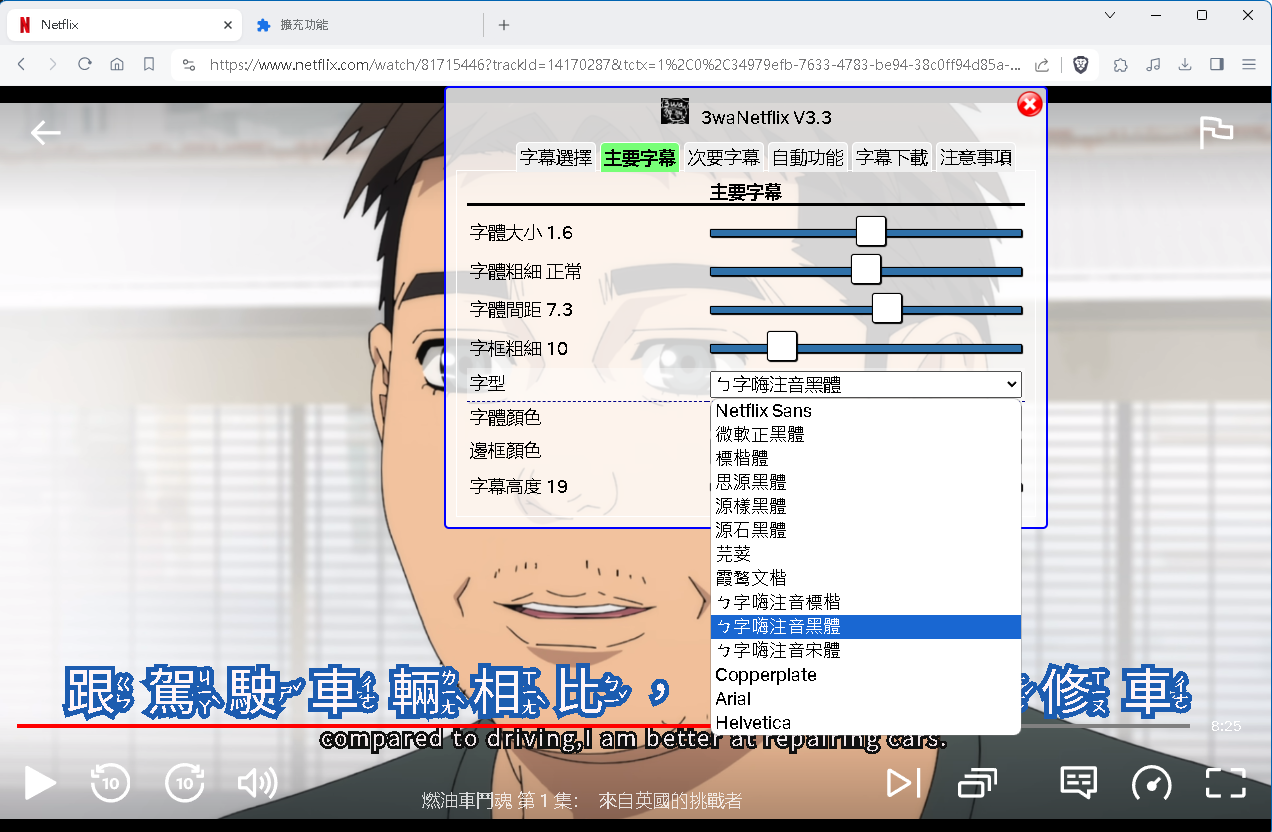Click the Netflix back arrow
Viewport: 1272px width, 832px height.
click(x=45, y=132)
